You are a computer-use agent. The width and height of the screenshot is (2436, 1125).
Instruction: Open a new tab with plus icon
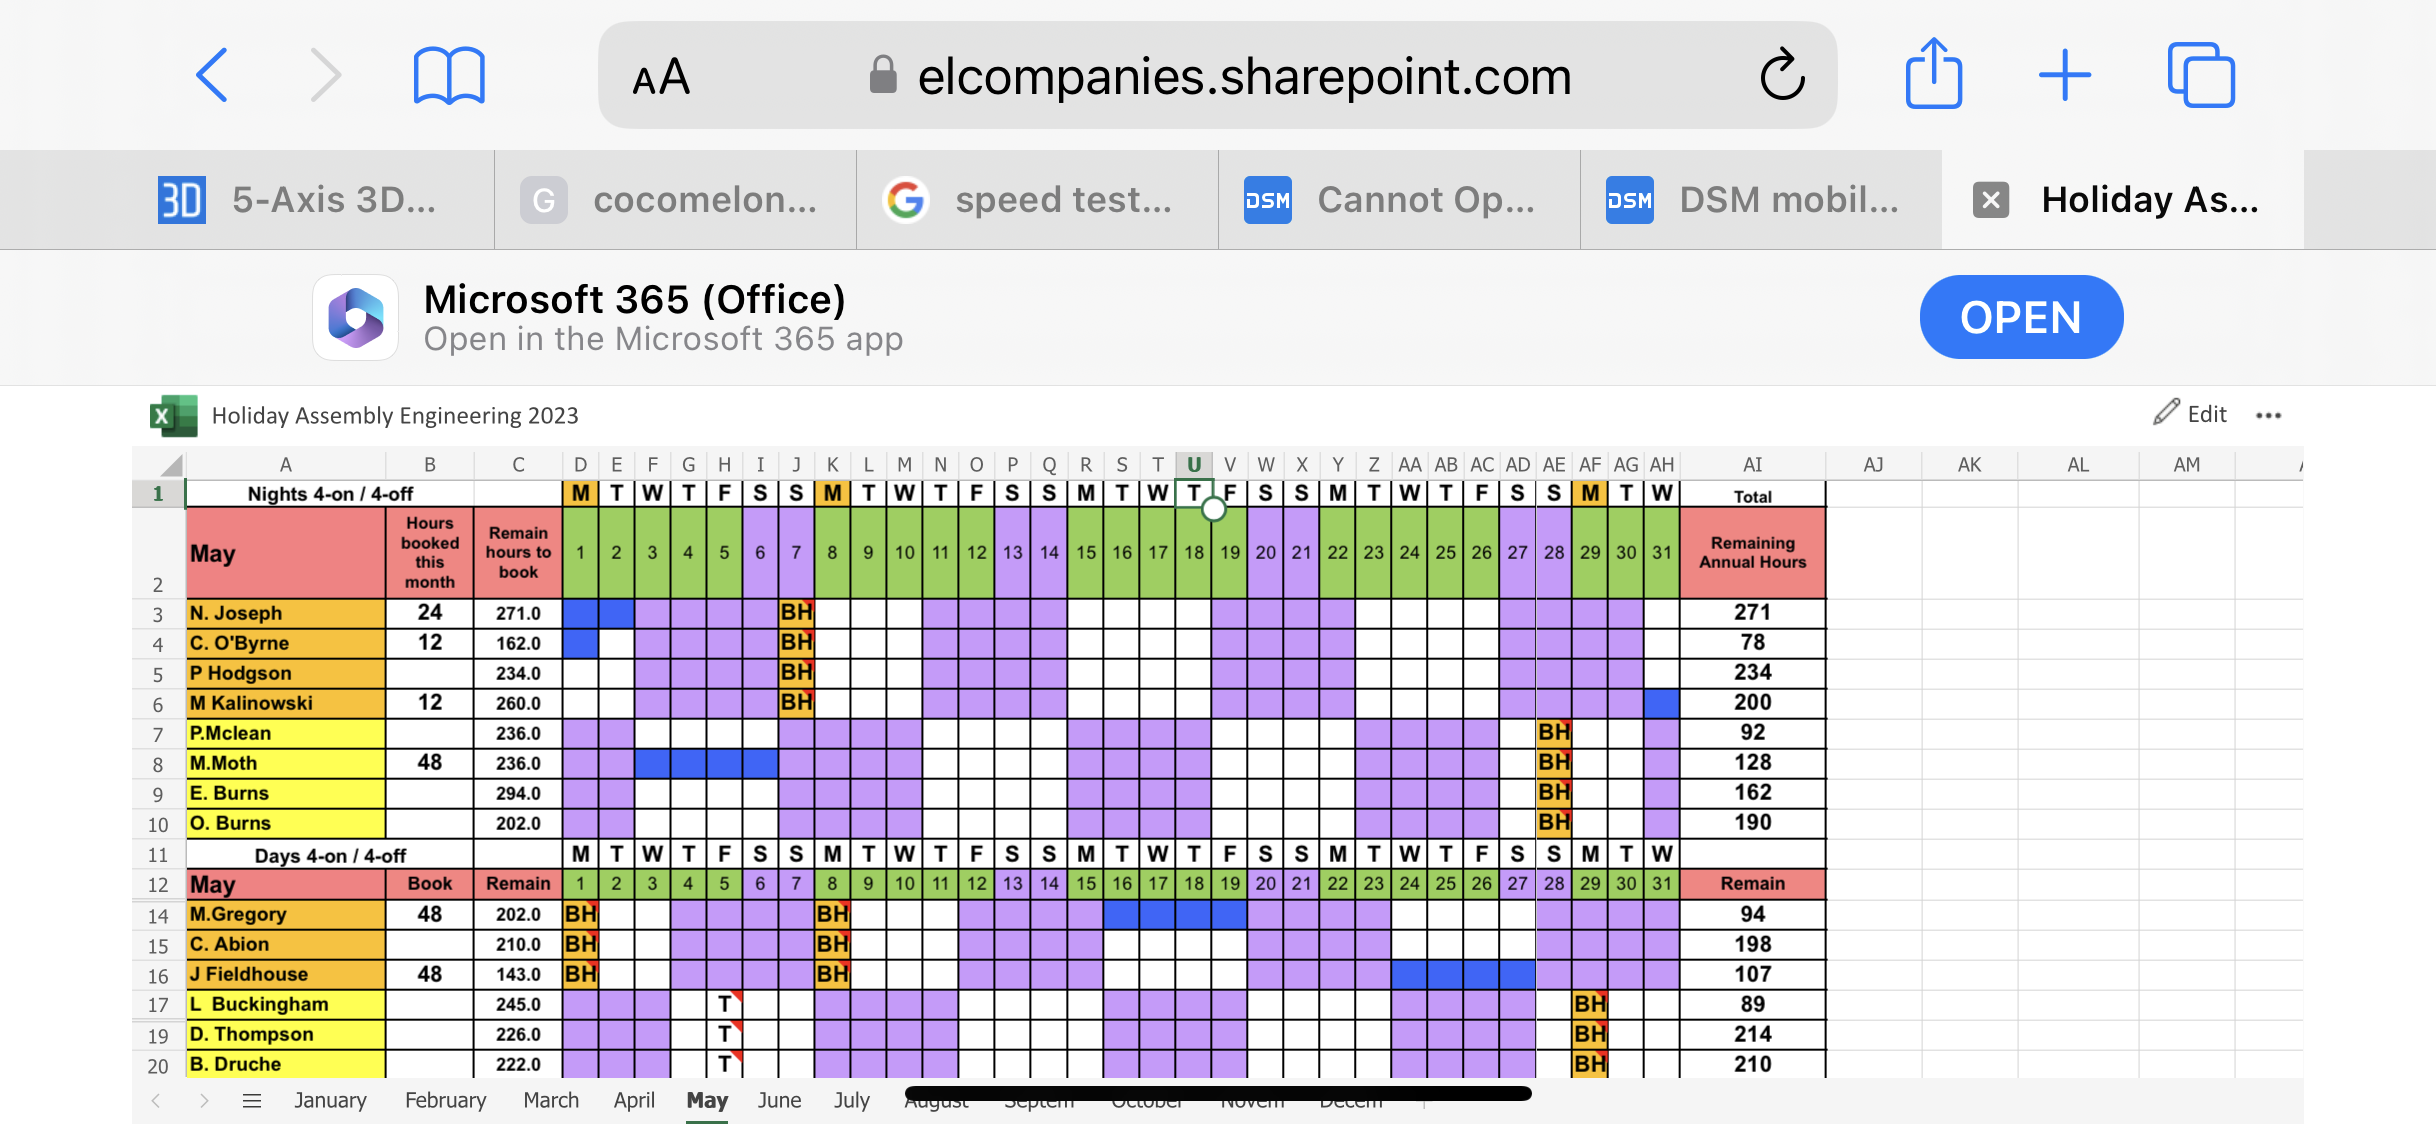click(x=2064, y=75)
